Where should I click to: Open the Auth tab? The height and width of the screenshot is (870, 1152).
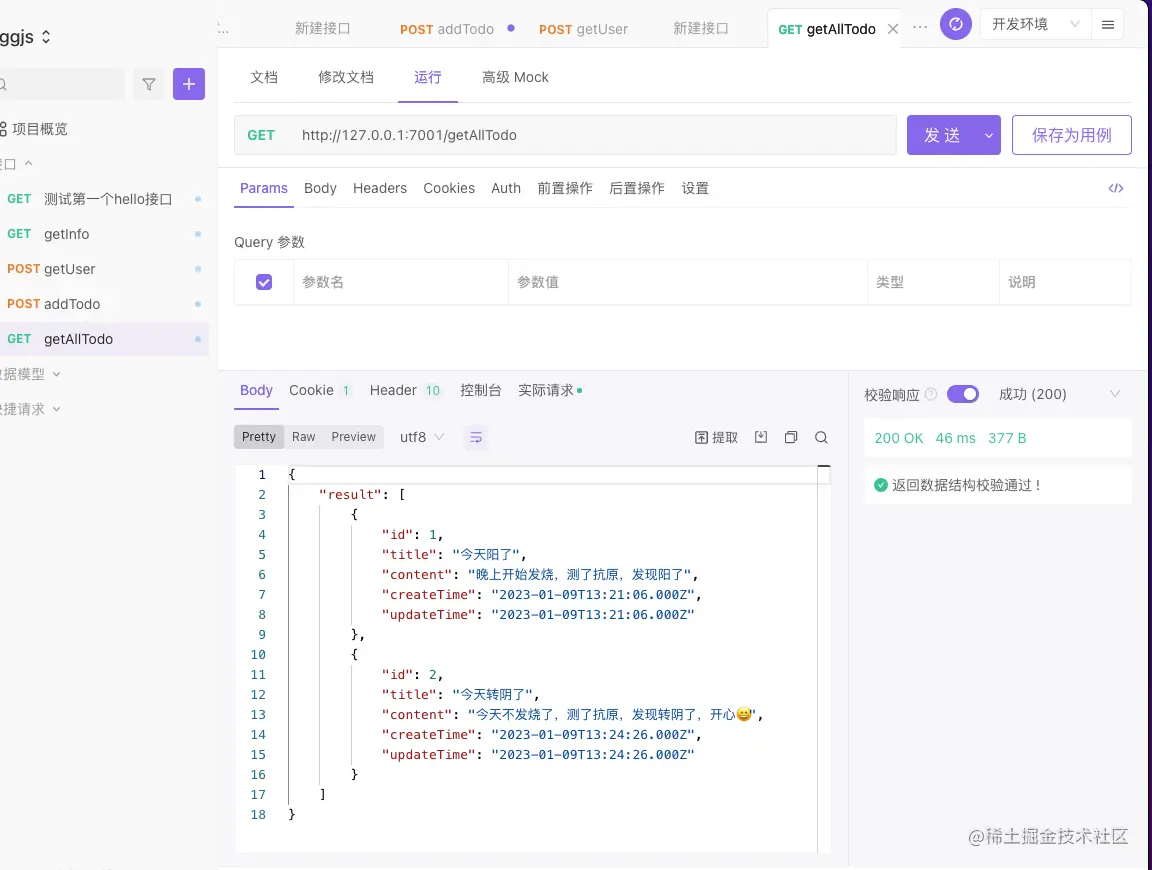506,188
